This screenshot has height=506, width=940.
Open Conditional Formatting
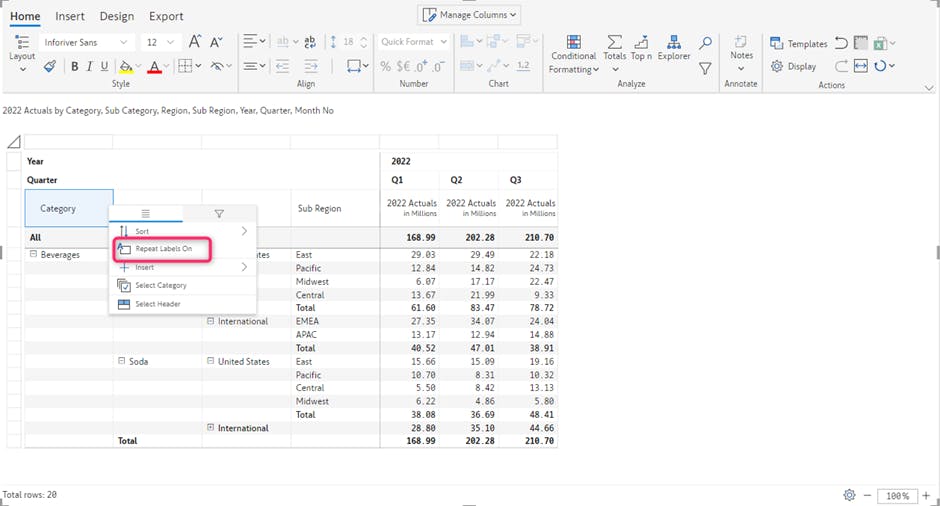pyautogui.click(x=574, y=55)
